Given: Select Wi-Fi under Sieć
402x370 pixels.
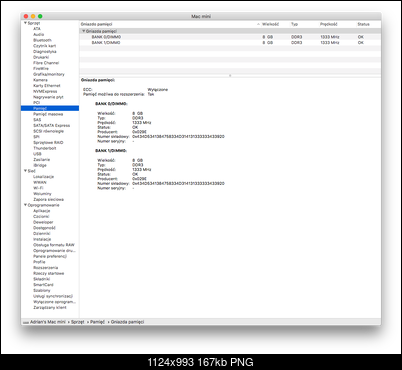Looking at the screenshot, I should pyautogui.click(x=38, y=188).
